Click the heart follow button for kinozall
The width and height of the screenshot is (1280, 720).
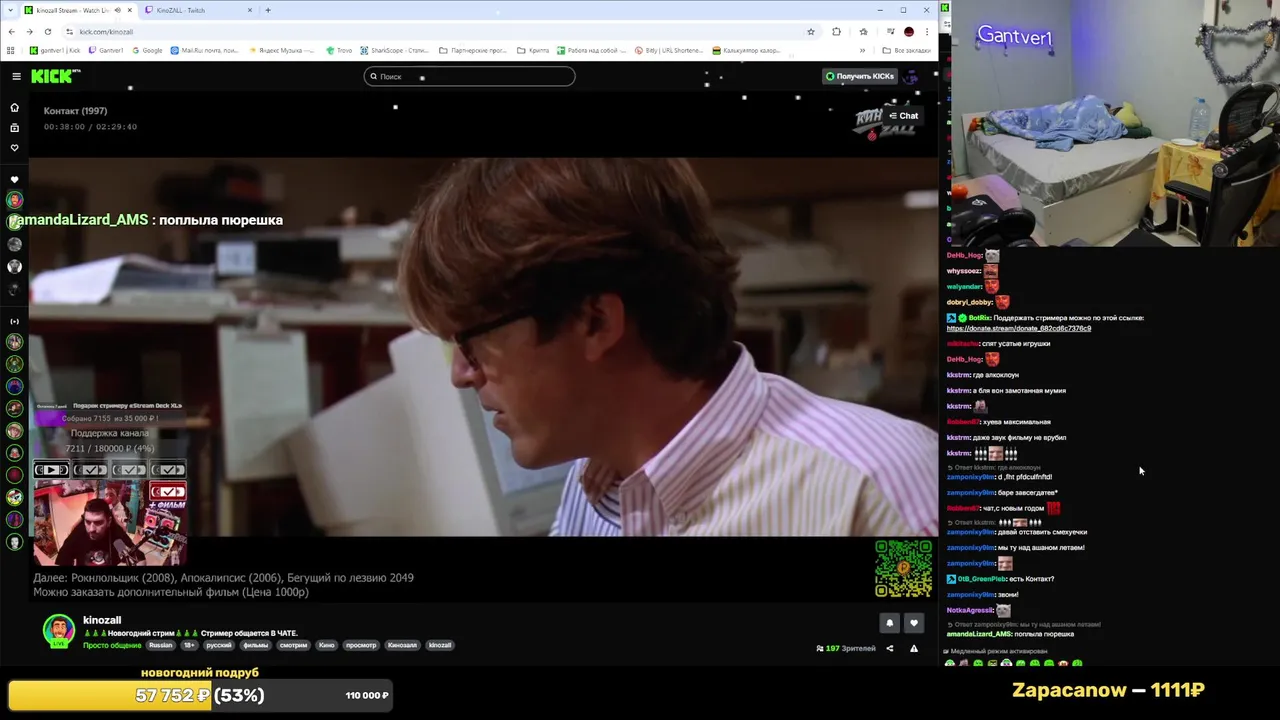click(x=913, y=623)
